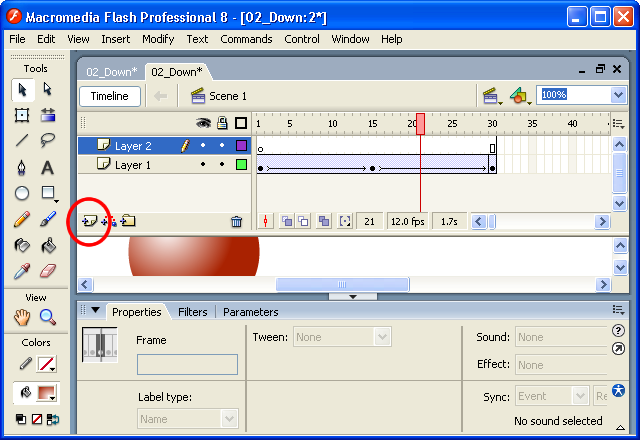Toggle Layer 2 outline color box
The height and width of the screenshot is (440, 640).
(241, 146)
